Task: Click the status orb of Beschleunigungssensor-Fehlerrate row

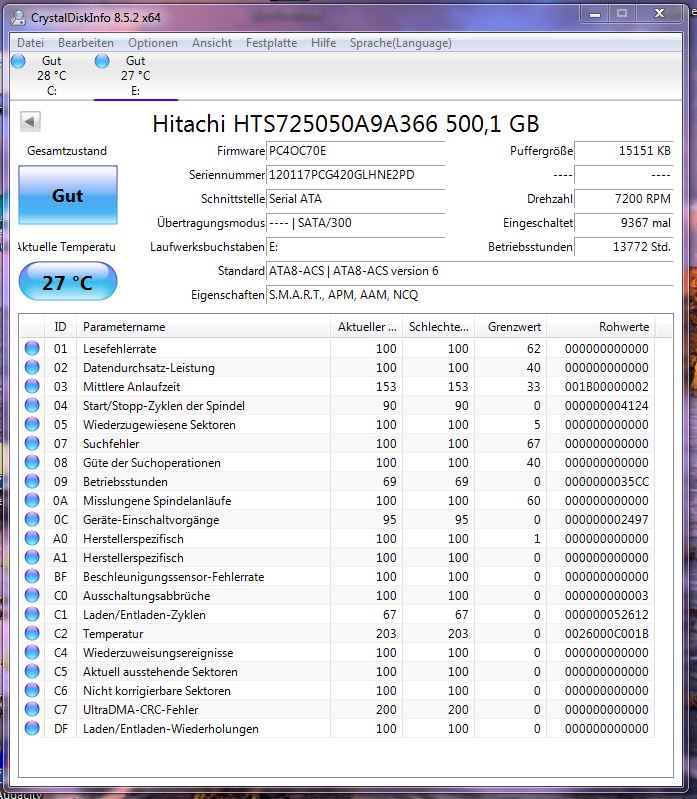Action: 32,576
